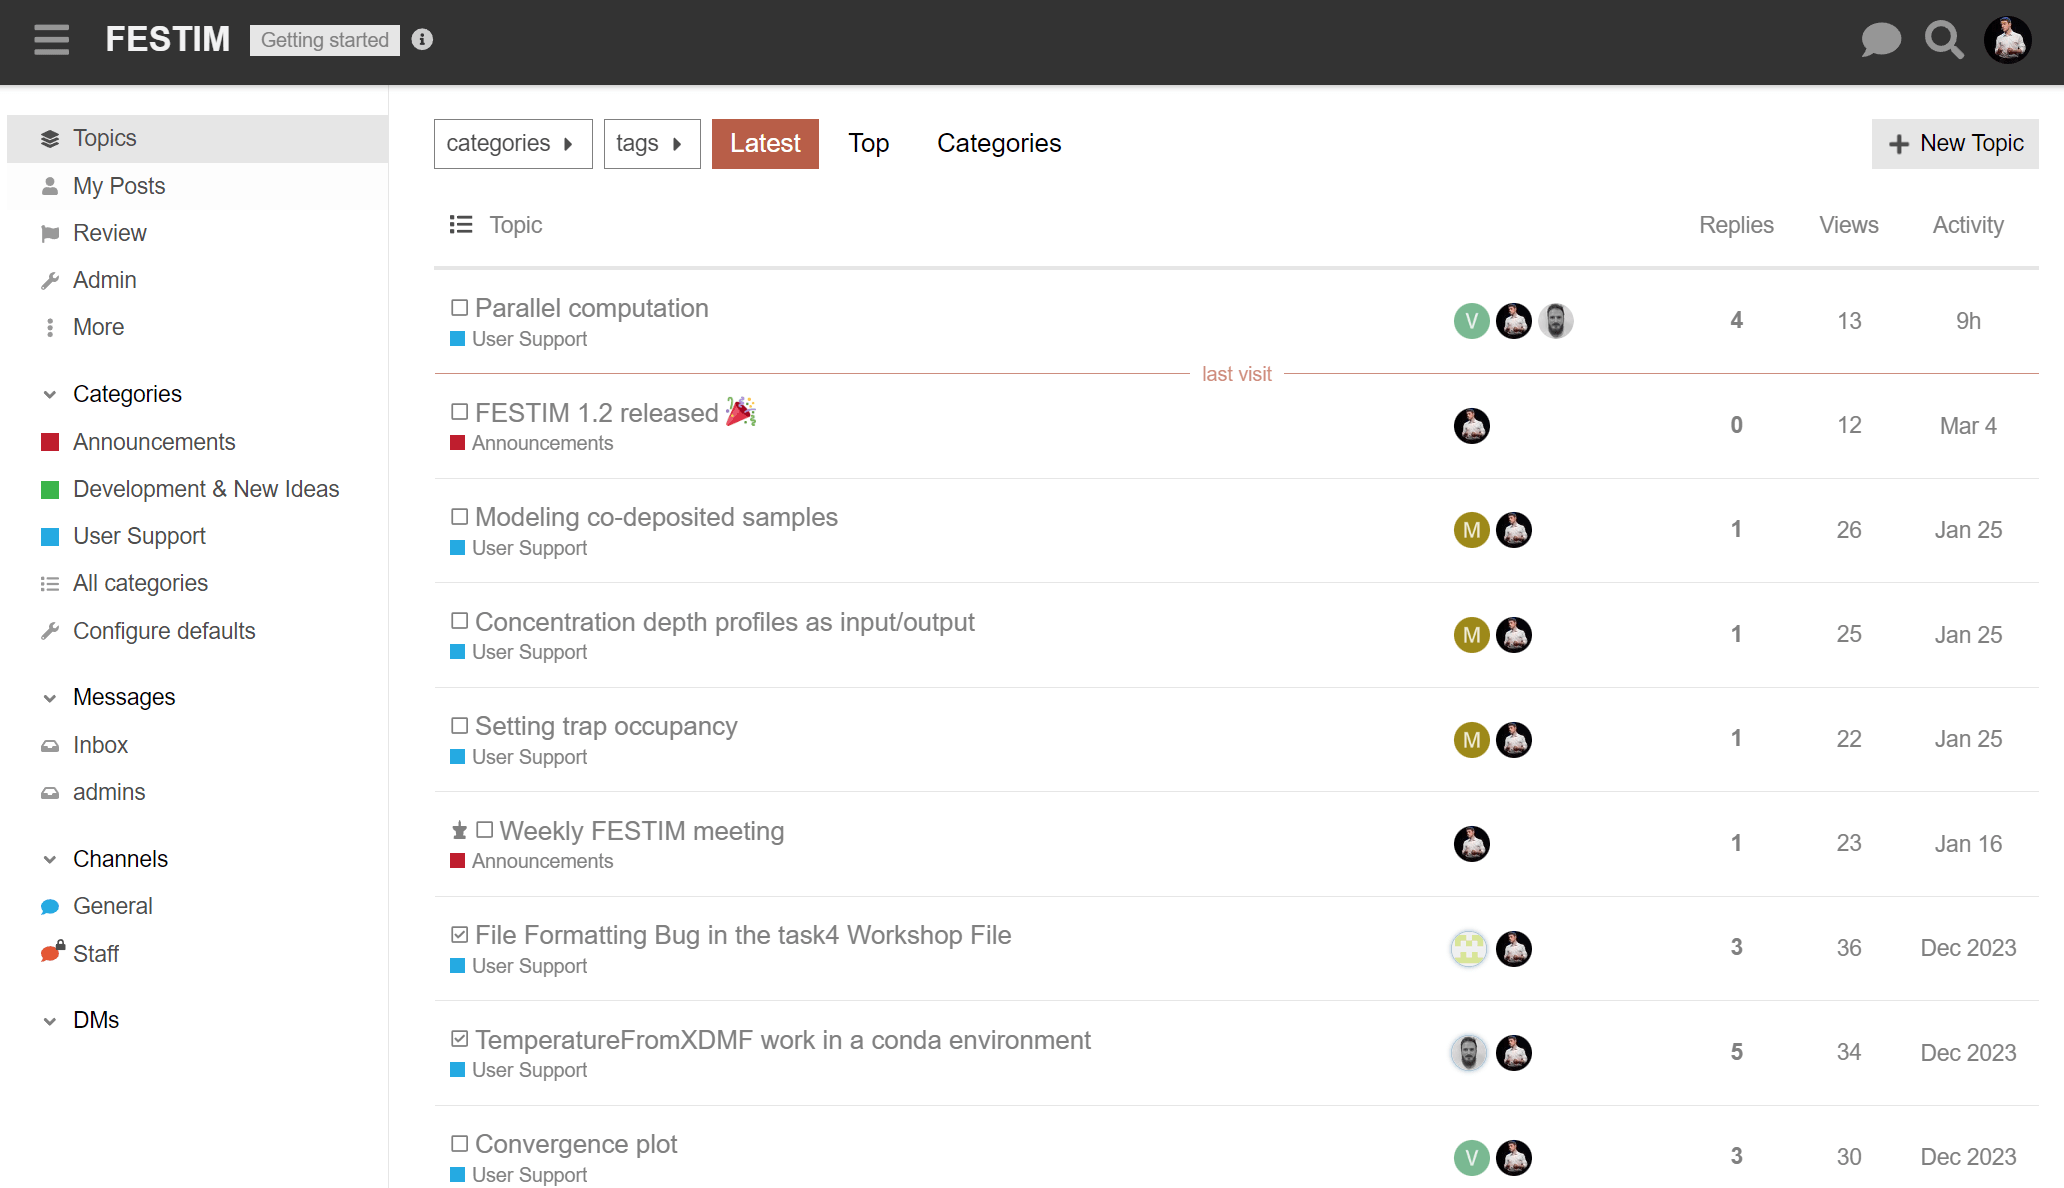Click the Review flag item
Screen dimensions: 2064x1188
tap(109, 233)
